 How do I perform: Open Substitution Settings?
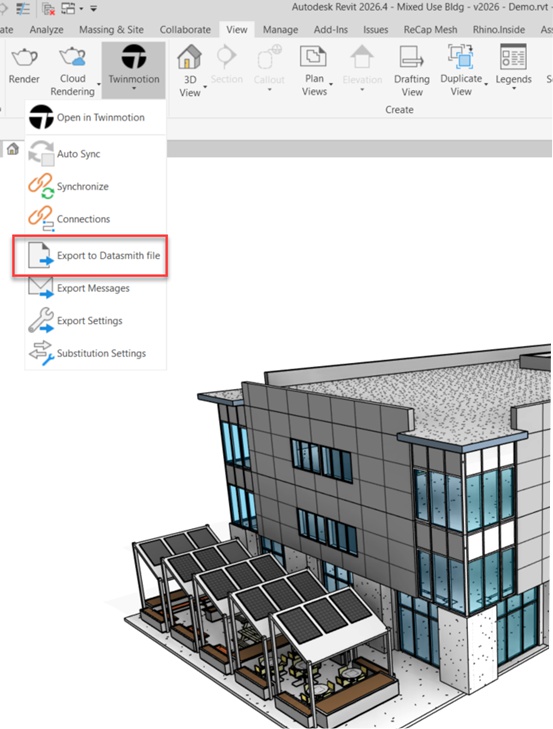pyautogui.click(x=95, y=353)
